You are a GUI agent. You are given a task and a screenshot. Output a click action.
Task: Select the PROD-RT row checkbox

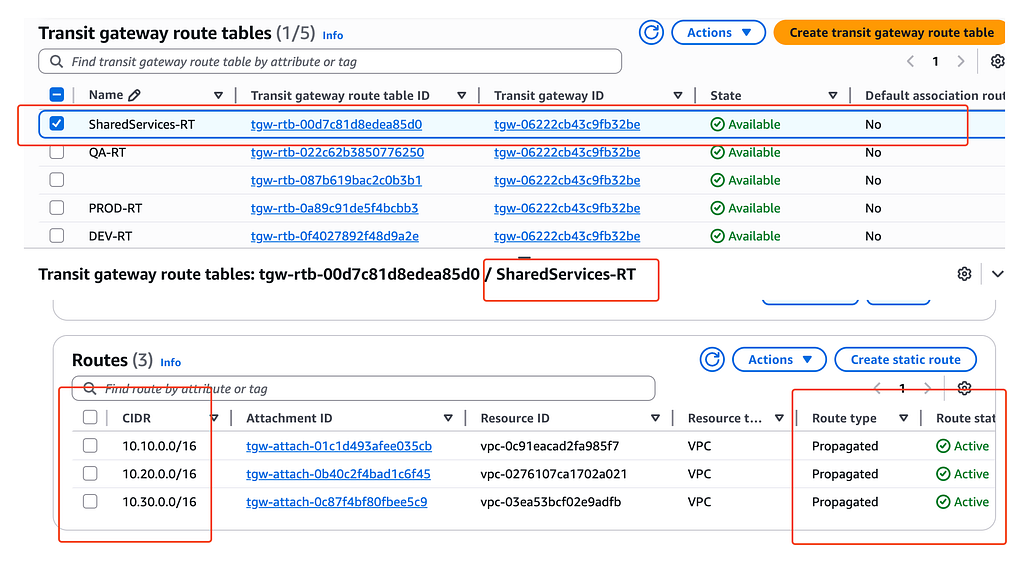click(57, 208)
